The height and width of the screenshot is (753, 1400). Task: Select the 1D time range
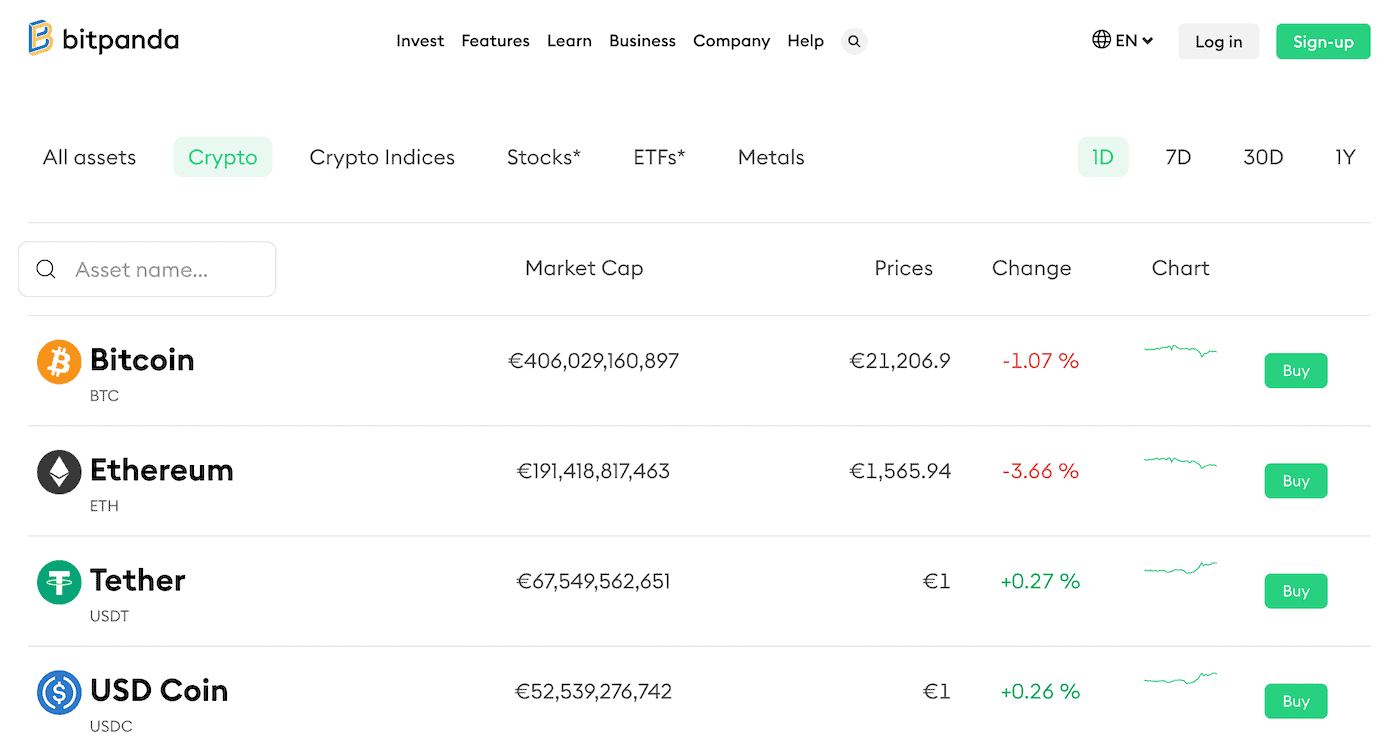pyautogui.click(x=1103, y=157)
